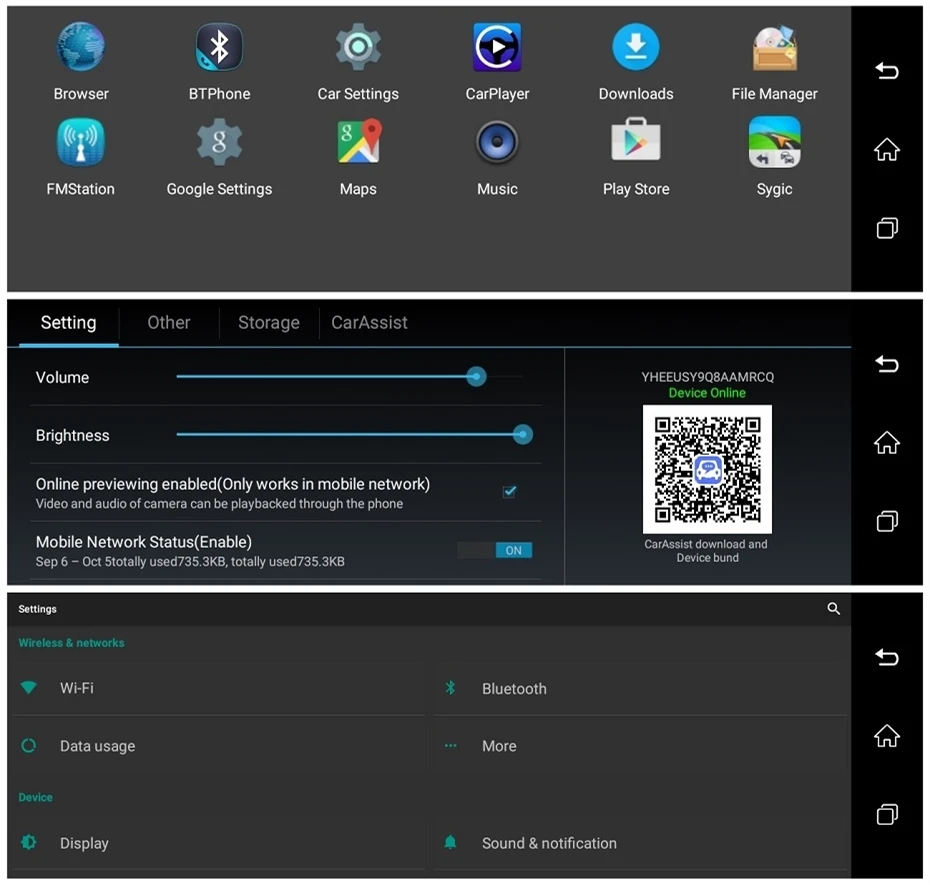Click the Device section header
Image resolution: width=930 pixels, height=885 pixels.
point(36,797)
